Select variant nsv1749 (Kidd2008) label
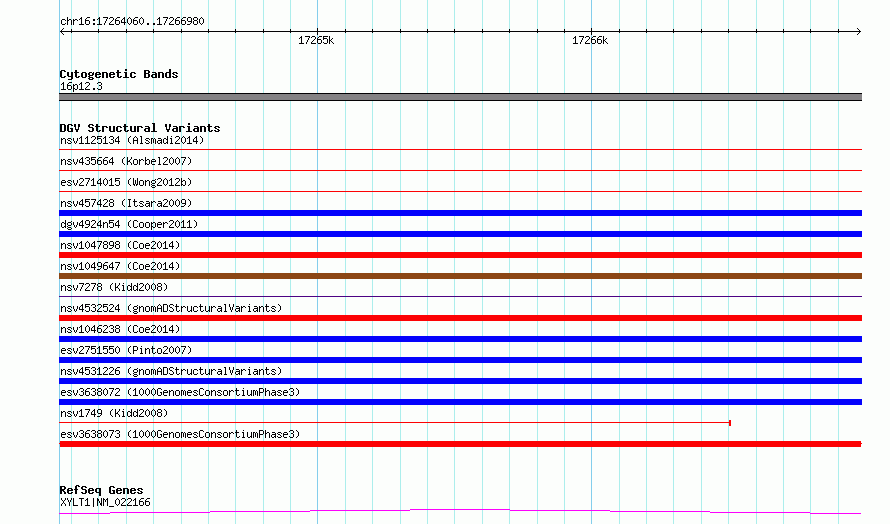 pos(114,413)
